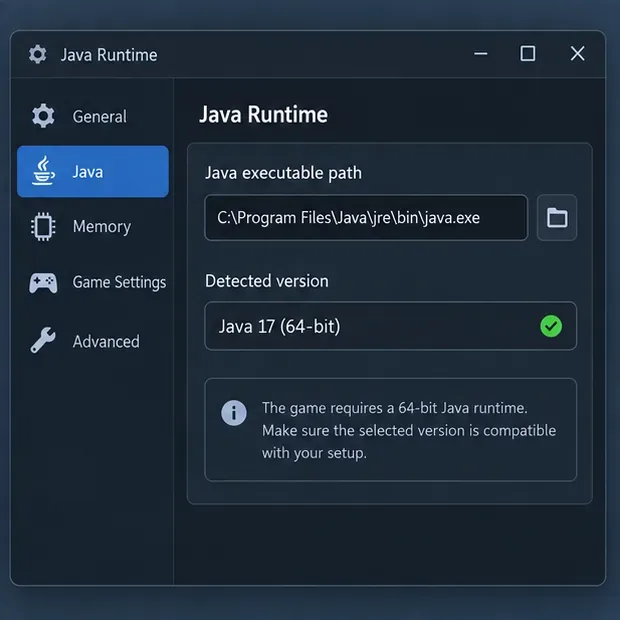Maximize the Java Runtime window

527,53
